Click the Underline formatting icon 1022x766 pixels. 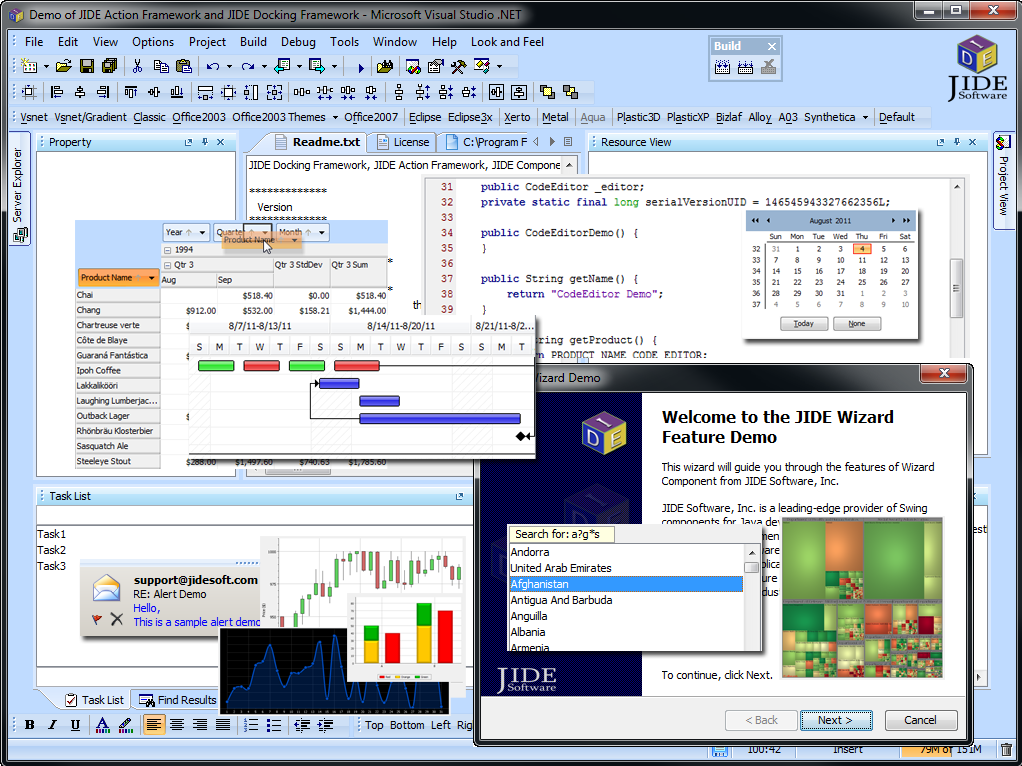click(x=75, y=725)
